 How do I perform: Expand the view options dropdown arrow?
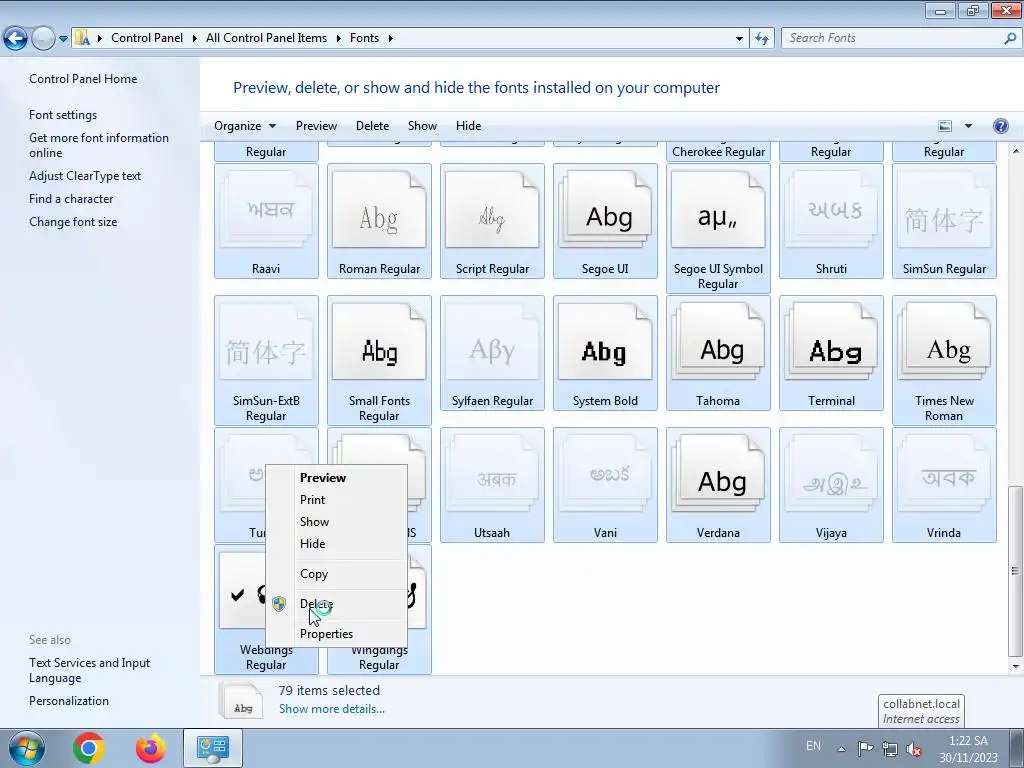(x=968, y=126)
